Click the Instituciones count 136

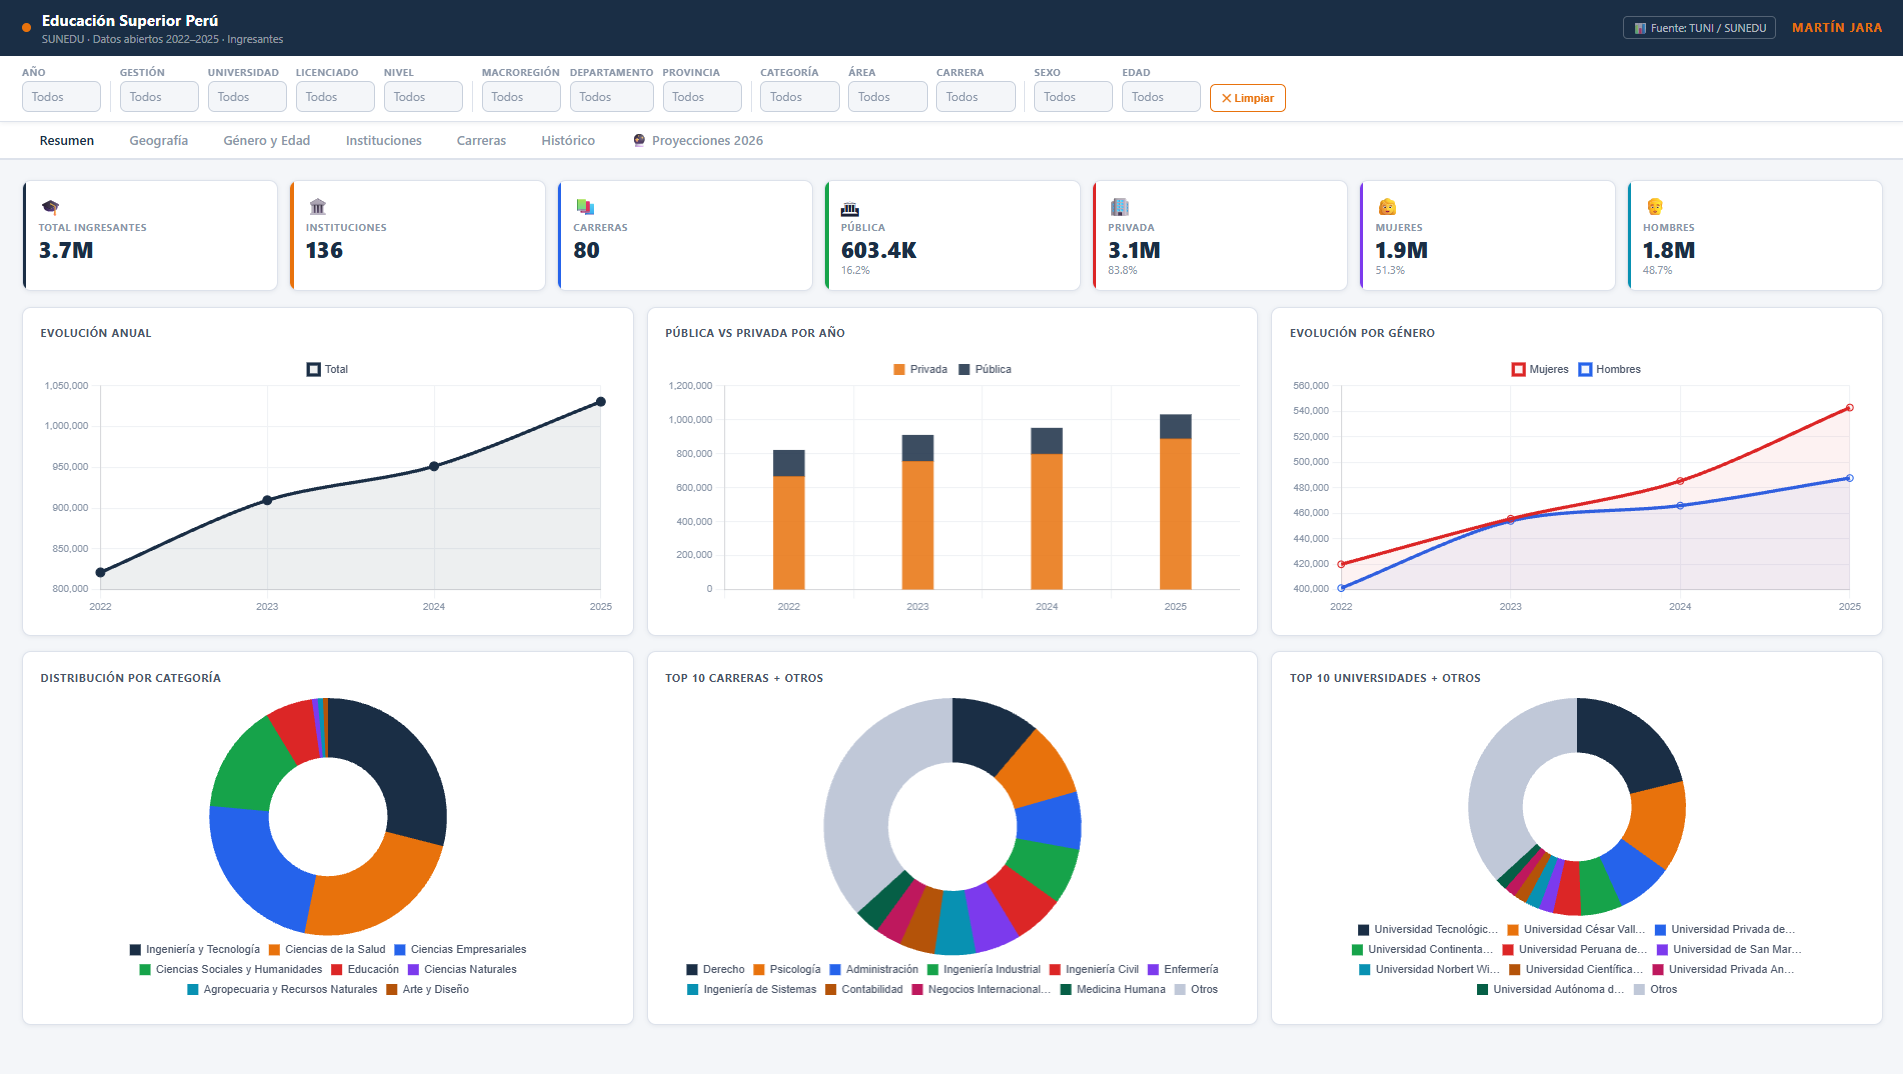coord(324,250)
